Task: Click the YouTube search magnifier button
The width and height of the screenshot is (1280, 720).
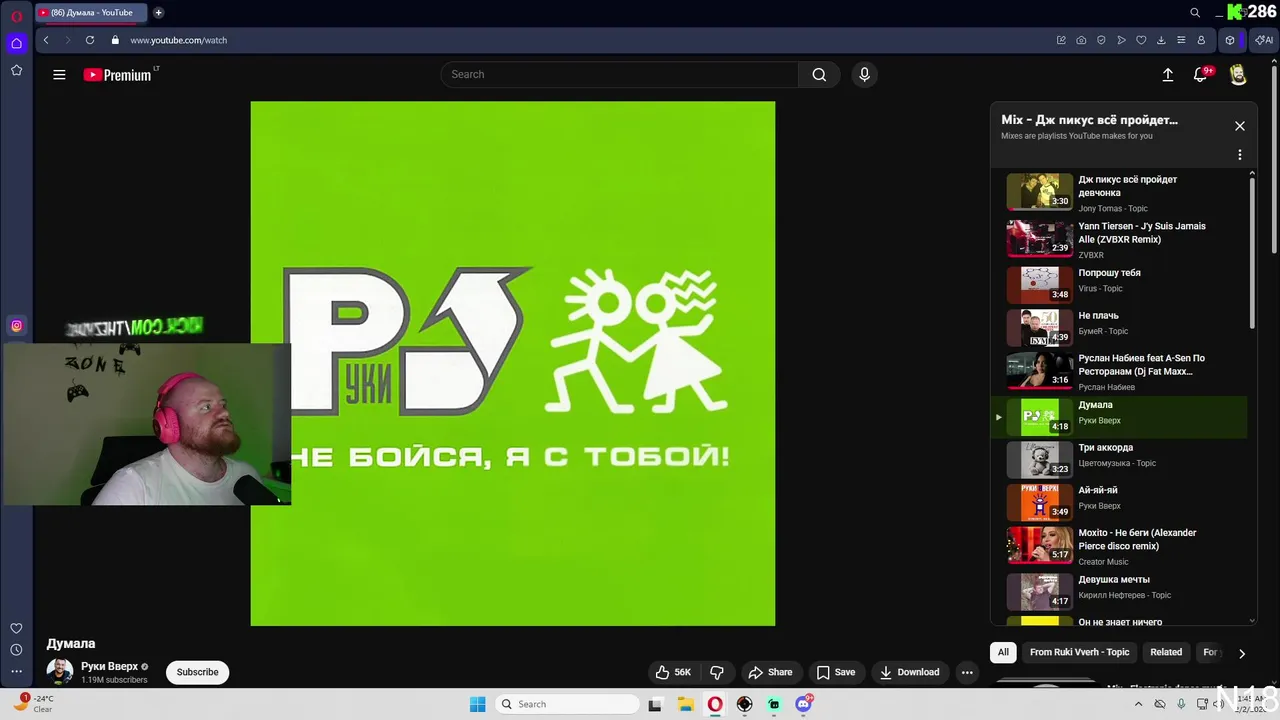Action: coord(819,74)
